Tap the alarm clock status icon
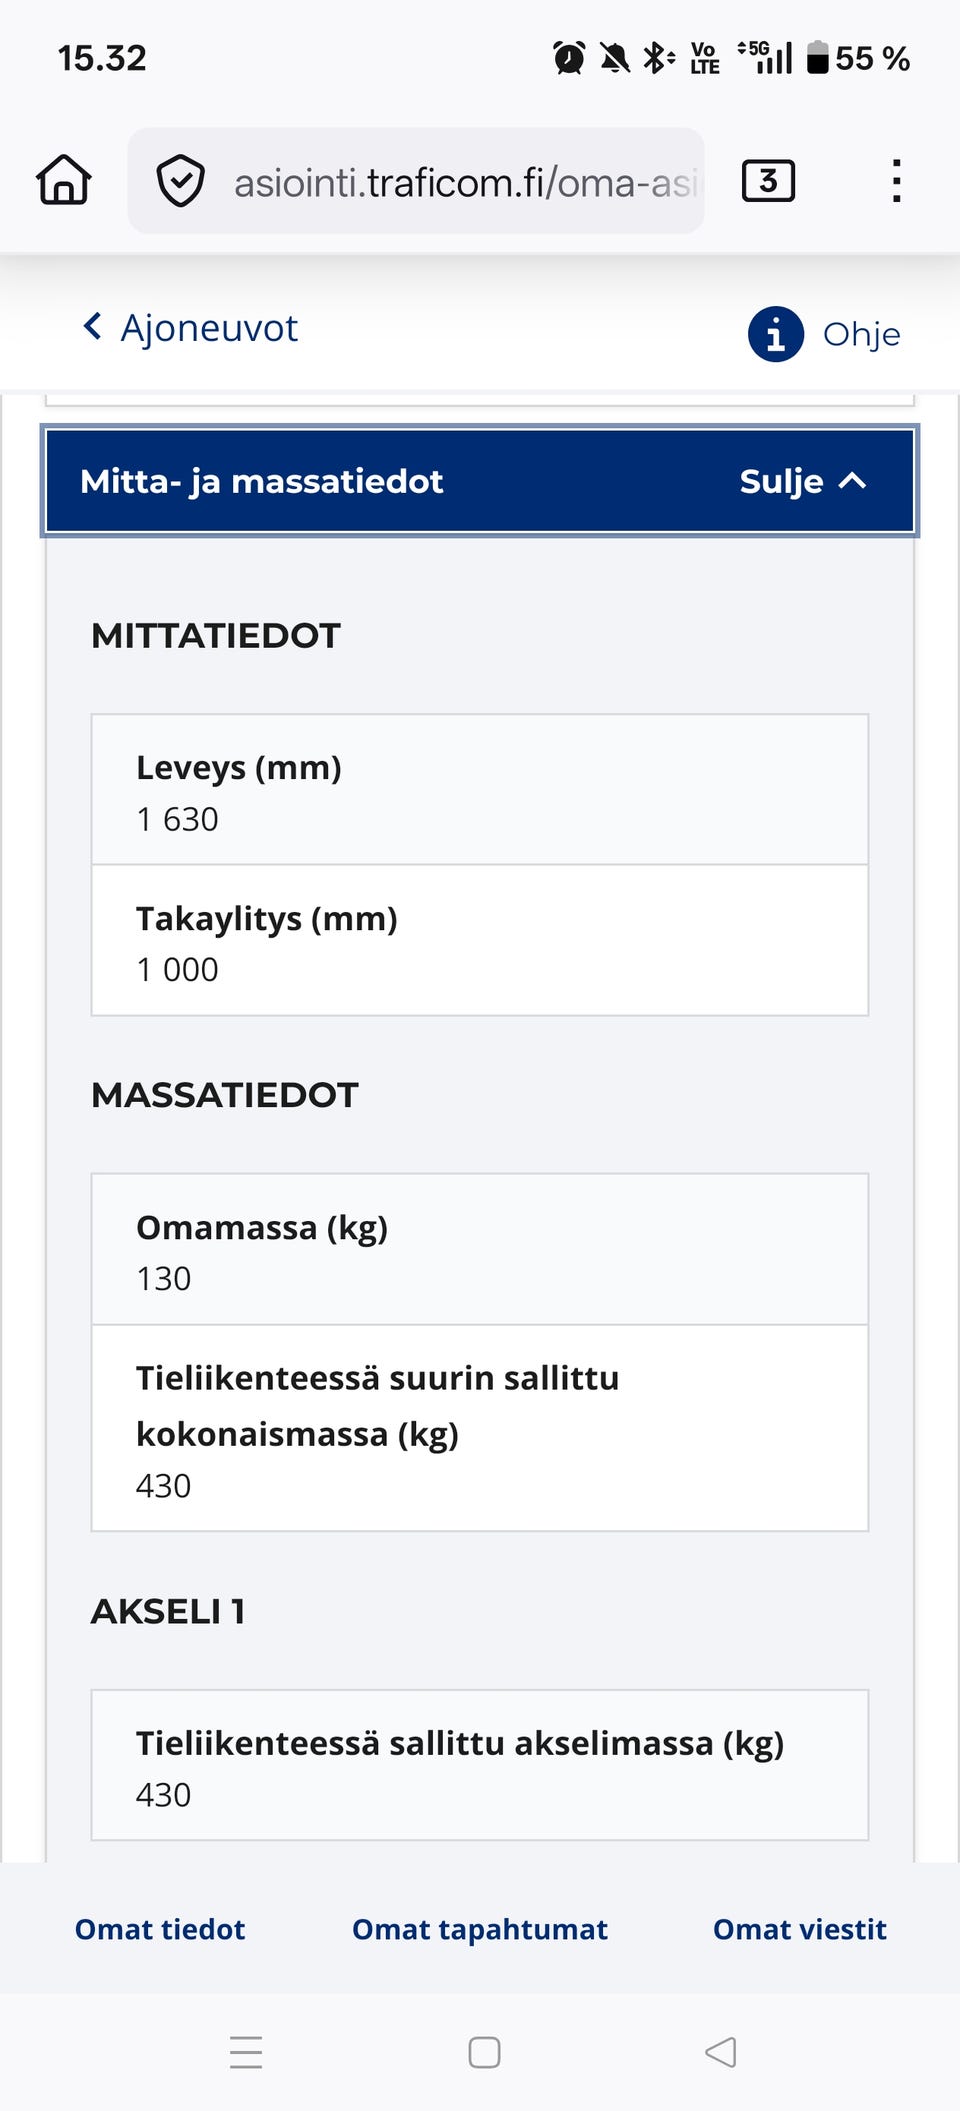Image resolution: width=960 pixels, height=2111 pixels. pos(569,58)
